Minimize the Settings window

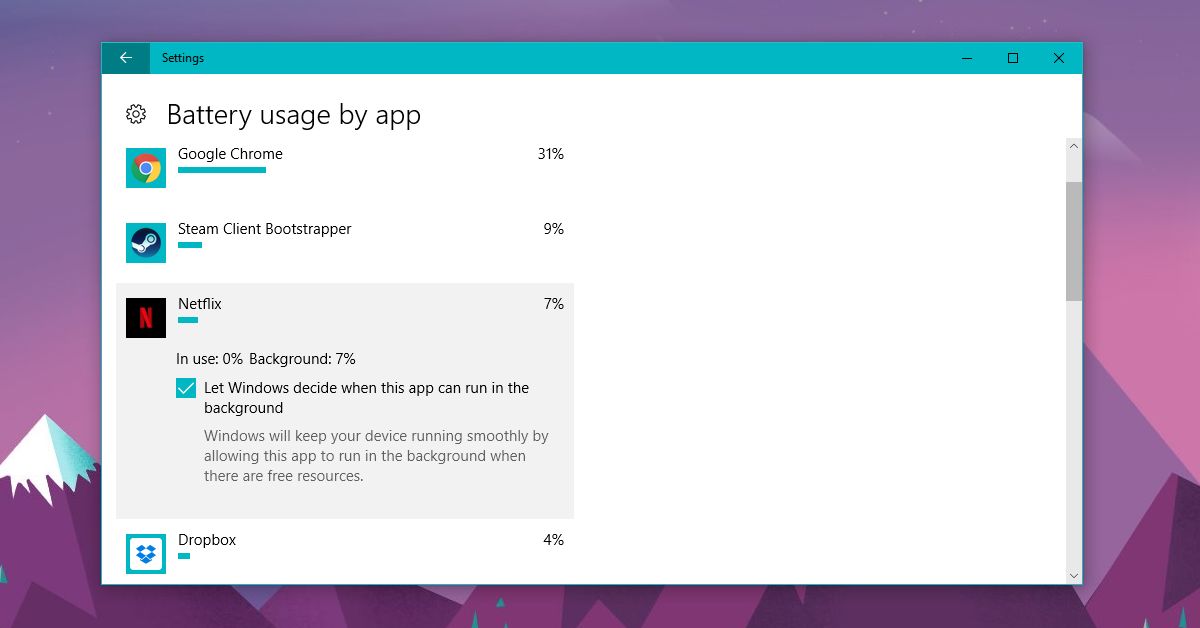point(967,58)
